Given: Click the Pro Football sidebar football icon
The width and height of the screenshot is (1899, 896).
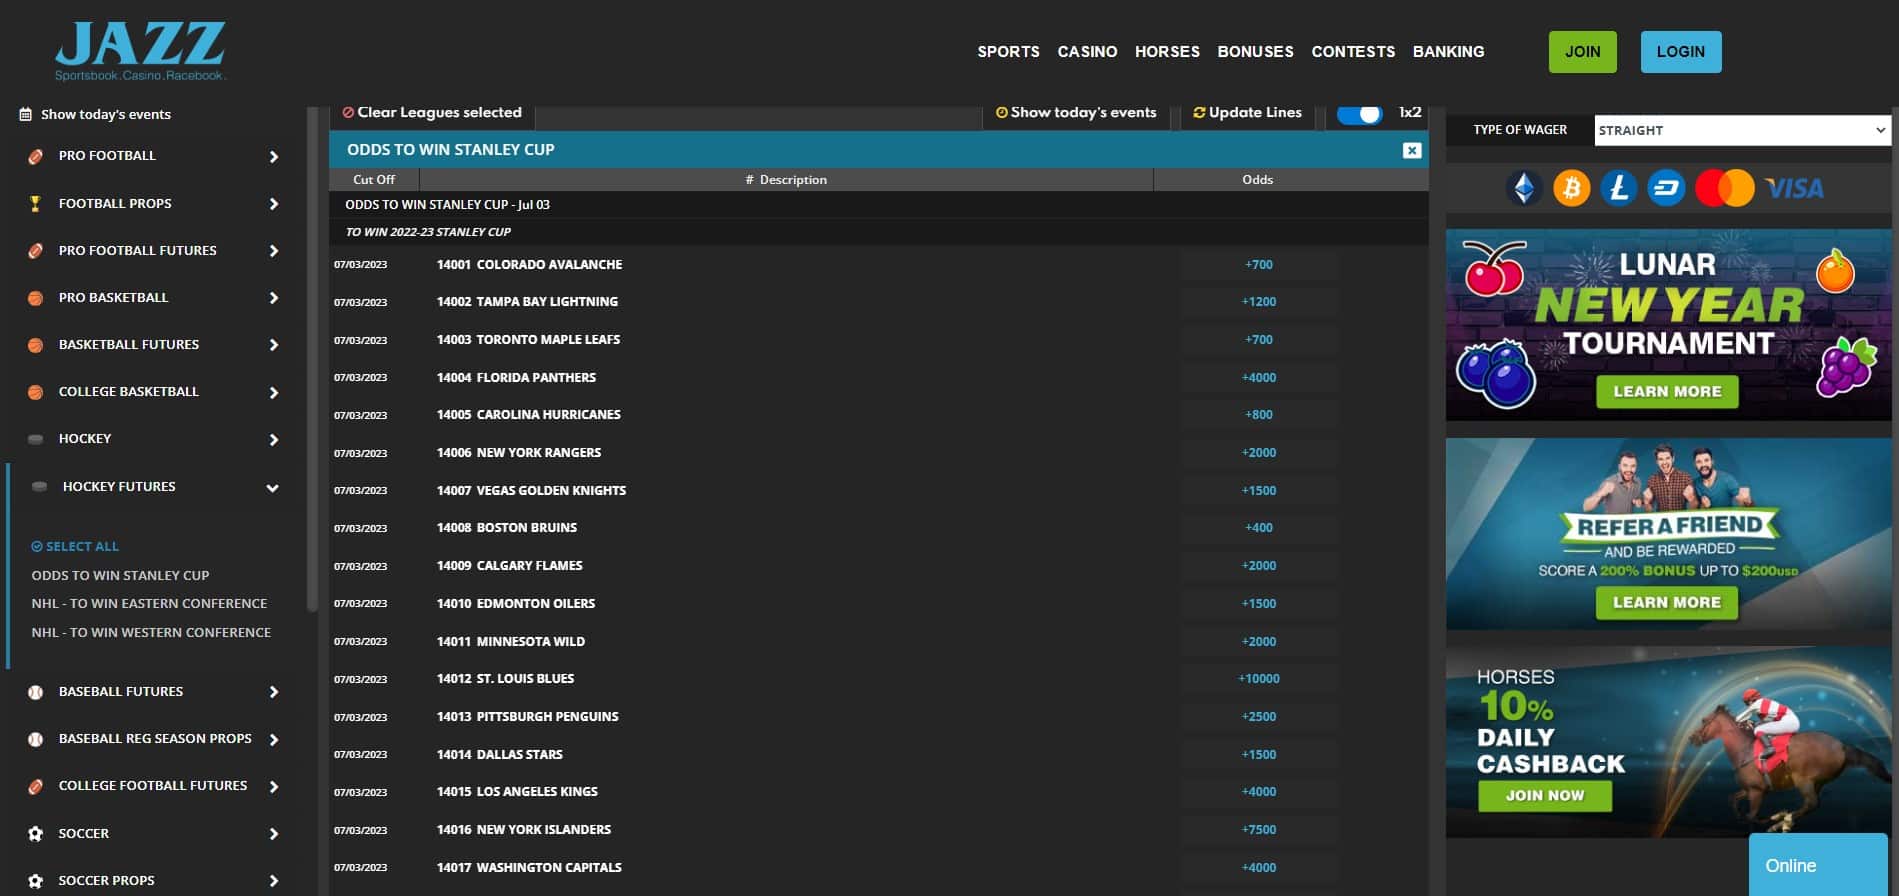Looking at the screenshot, I should (36, 157).
